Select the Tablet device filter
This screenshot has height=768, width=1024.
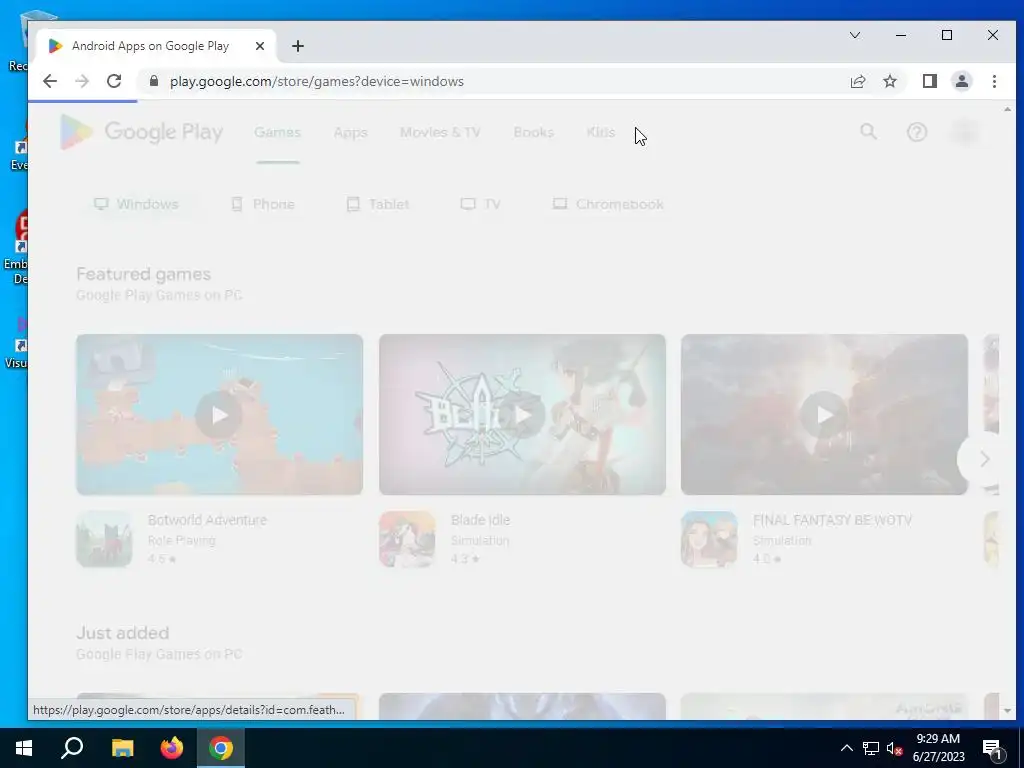[x=377, y=204]
